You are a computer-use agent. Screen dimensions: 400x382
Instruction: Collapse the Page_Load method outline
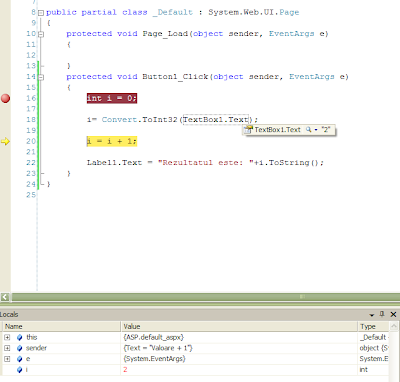[41, 34]
